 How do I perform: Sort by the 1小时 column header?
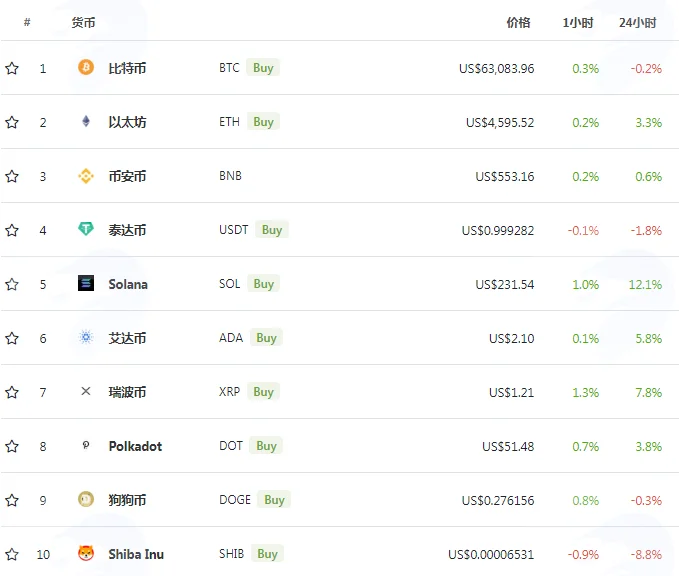pyautogui.click(x=578, y=23)
